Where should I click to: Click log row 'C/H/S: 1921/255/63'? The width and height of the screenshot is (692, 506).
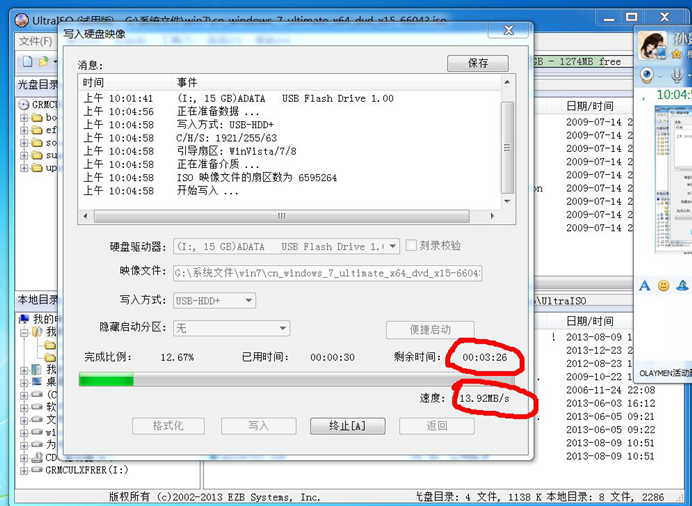click(226, 138)
